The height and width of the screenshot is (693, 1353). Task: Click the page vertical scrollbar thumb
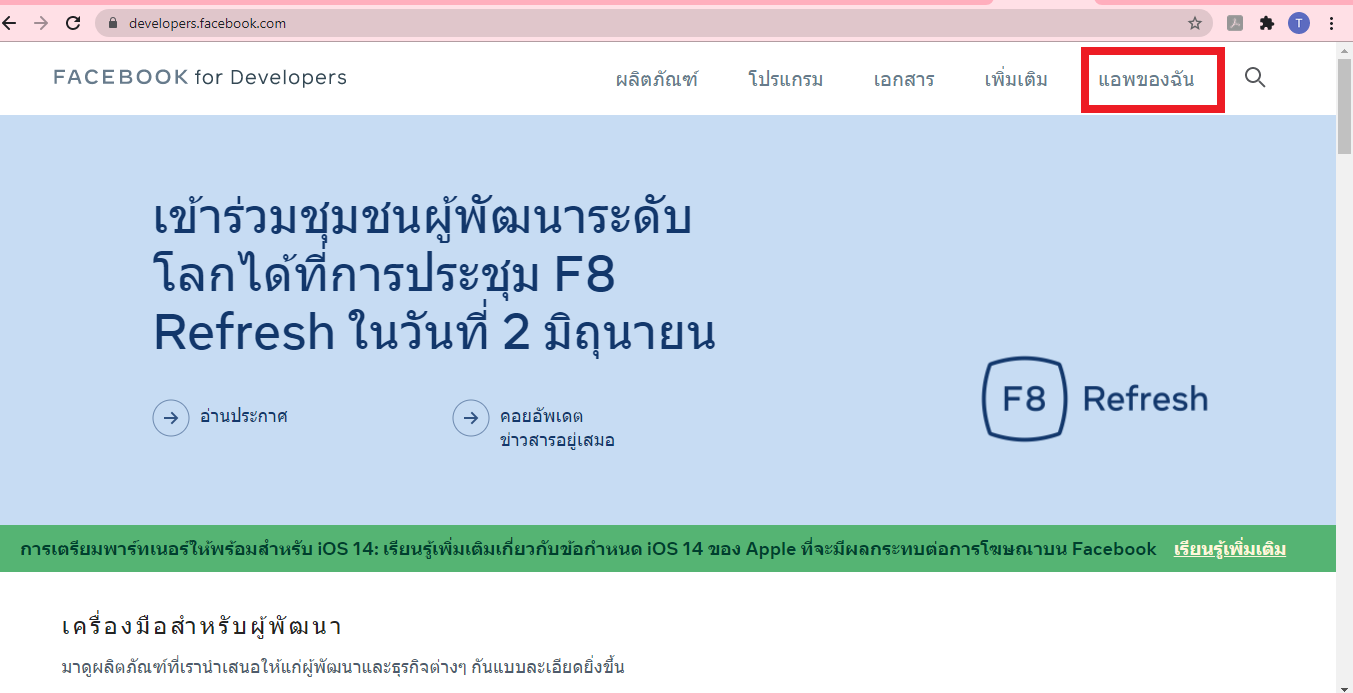(1344, 104)
